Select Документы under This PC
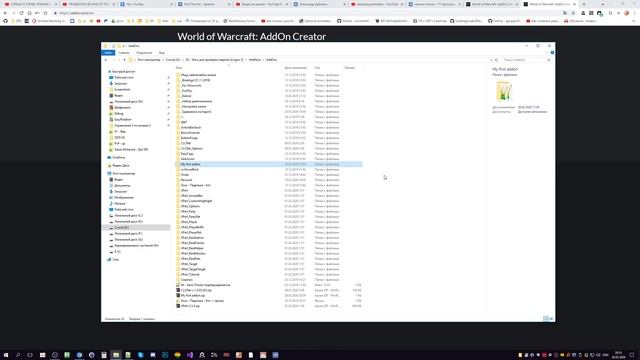The width and height of the screenshot is (640, 360). [x=122, y=185]
